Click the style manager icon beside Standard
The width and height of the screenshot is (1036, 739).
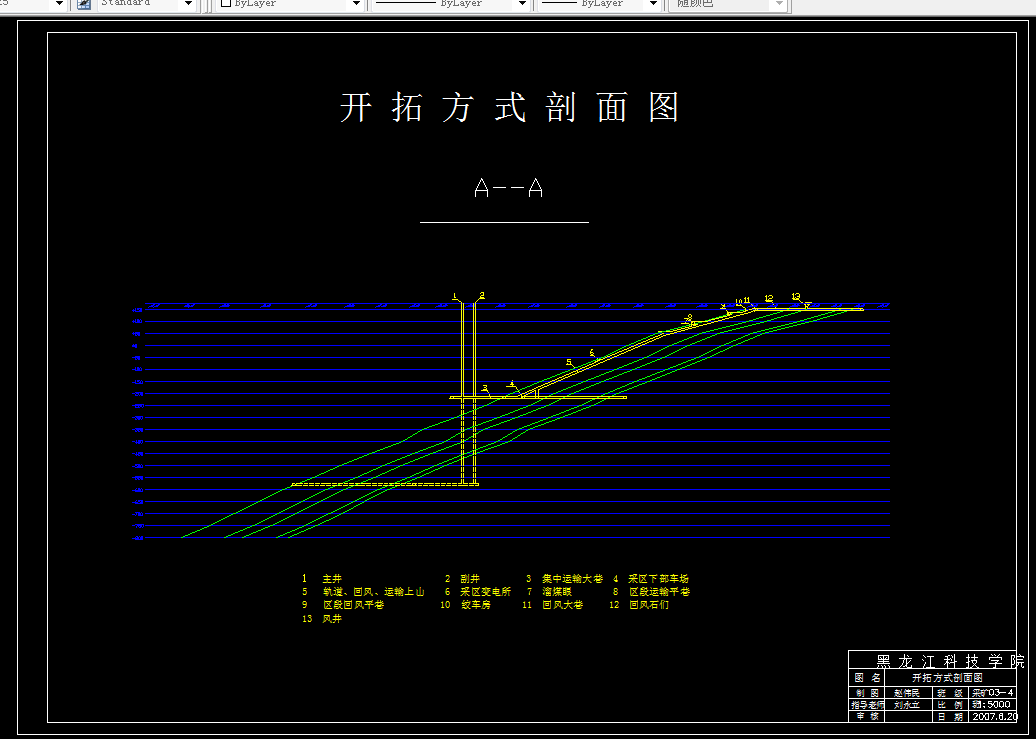[84, 4]
